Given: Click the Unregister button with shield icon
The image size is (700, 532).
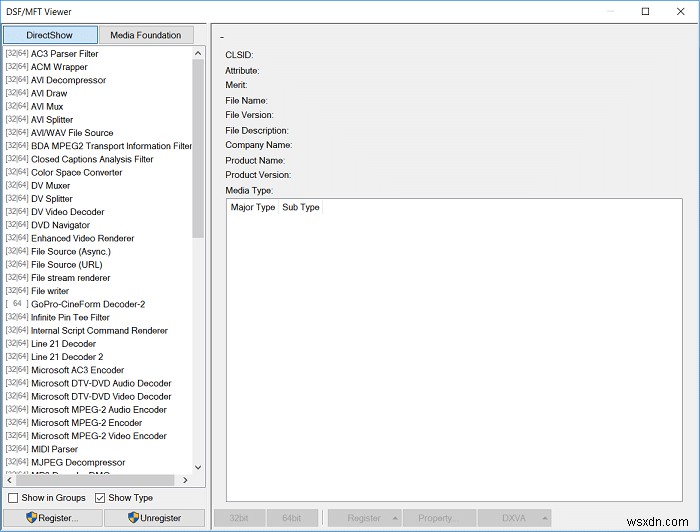Looking at the screenshot, I should [154, 518].
